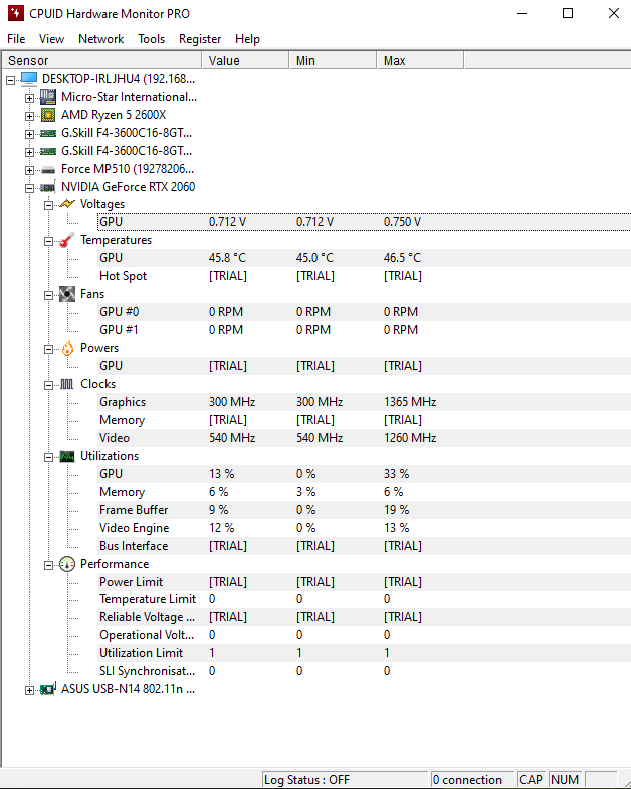
Task: Click the Value column header
Action: [x=244, y=61]
